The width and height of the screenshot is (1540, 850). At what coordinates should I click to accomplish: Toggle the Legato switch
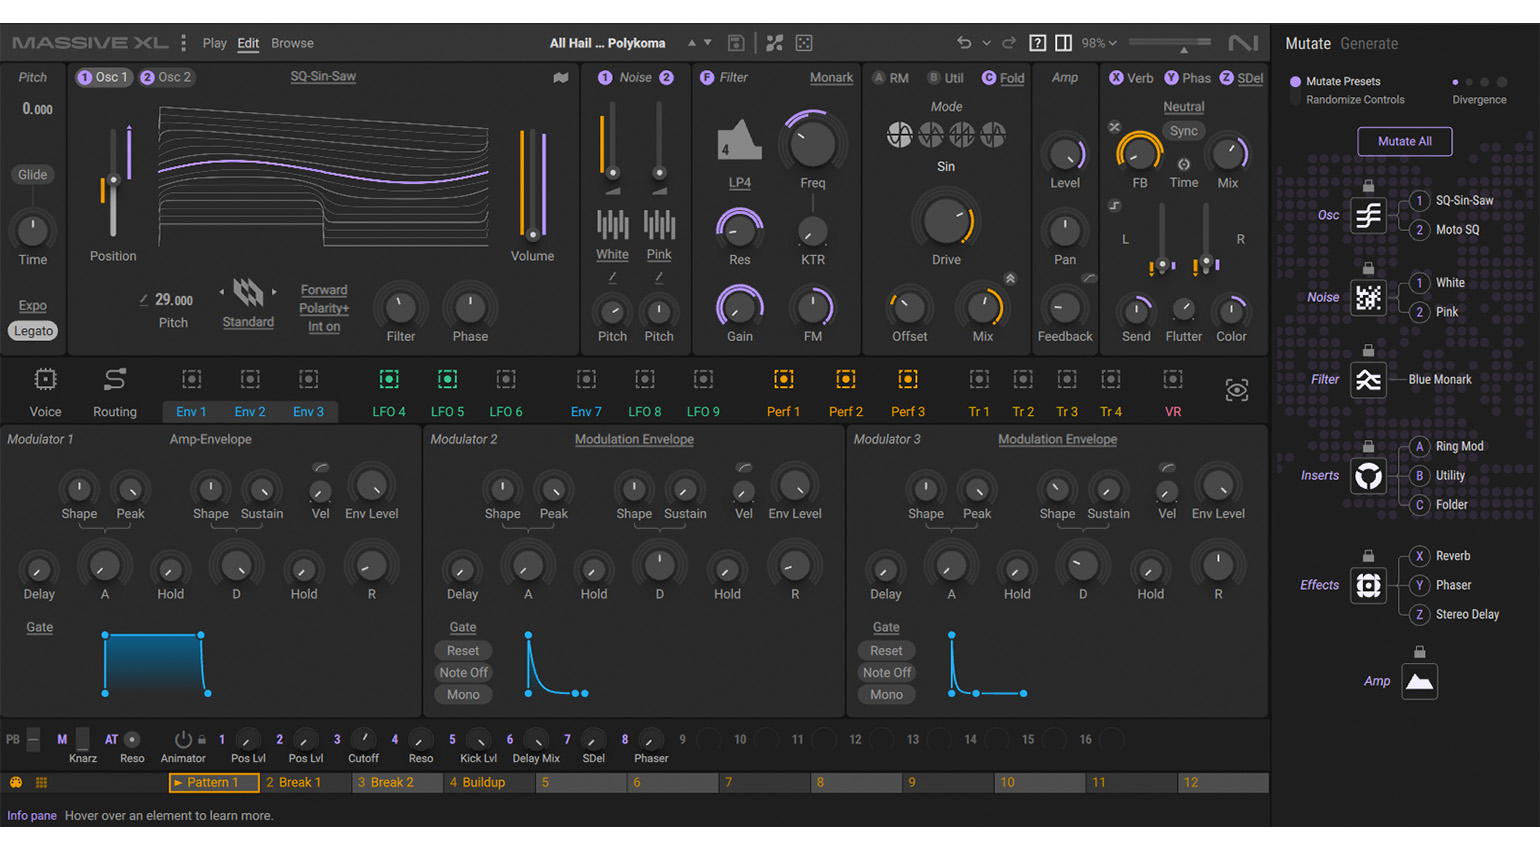(33, 331)
